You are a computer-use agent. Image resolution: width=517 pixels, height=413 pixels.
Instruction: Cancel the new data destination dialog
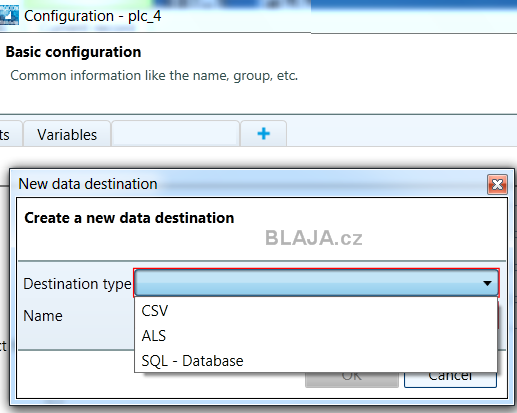click(x=450, y=379)
